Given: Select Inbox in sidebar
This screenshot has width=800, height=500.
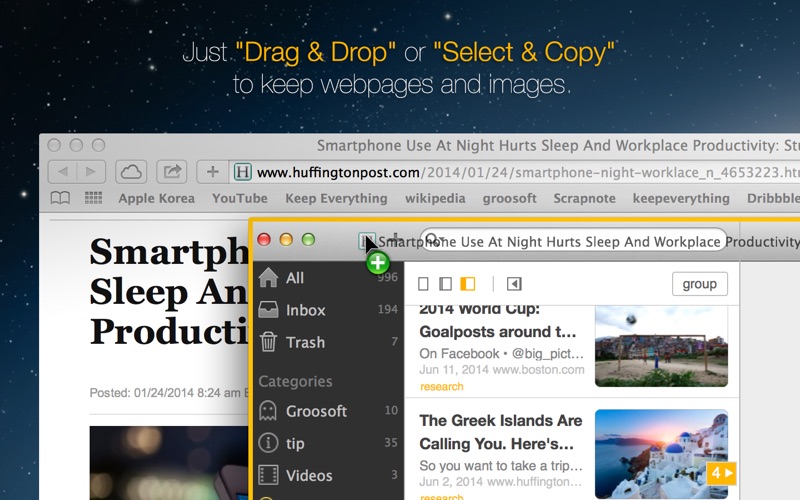Looking at the screenshot, I should click(x=328, y=310).
